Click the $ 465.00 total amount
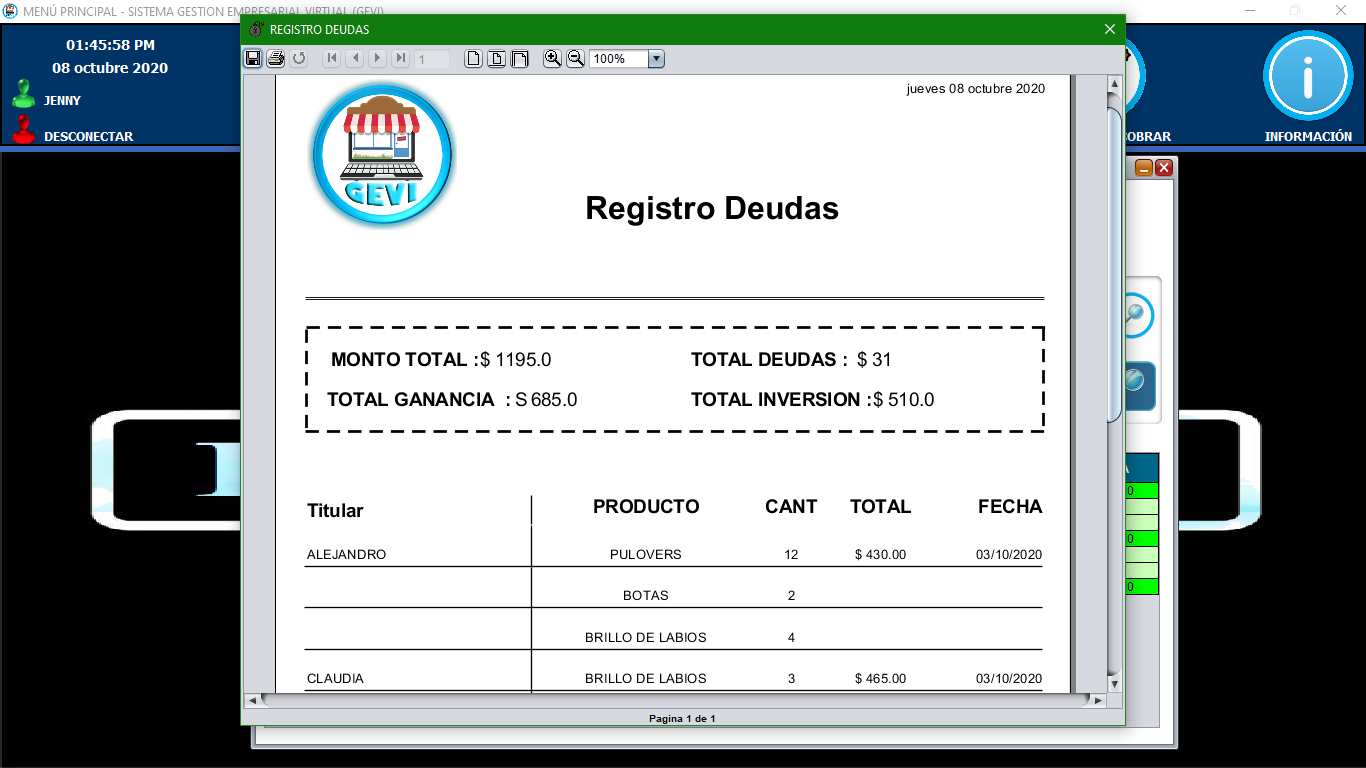This screenshot has width=1366, height=768. click(x=880, y=679)
